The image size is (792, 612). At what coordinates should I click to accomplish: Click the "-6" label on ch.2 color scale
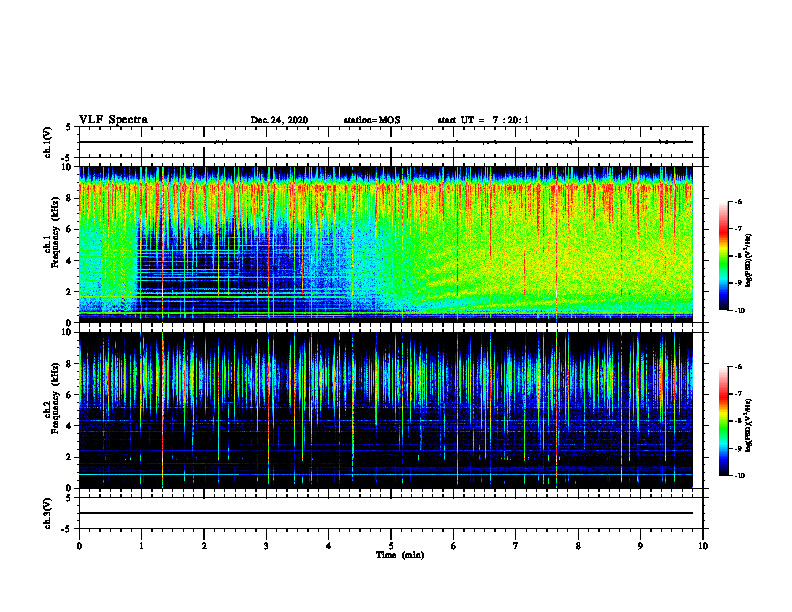tap(738, 367)
